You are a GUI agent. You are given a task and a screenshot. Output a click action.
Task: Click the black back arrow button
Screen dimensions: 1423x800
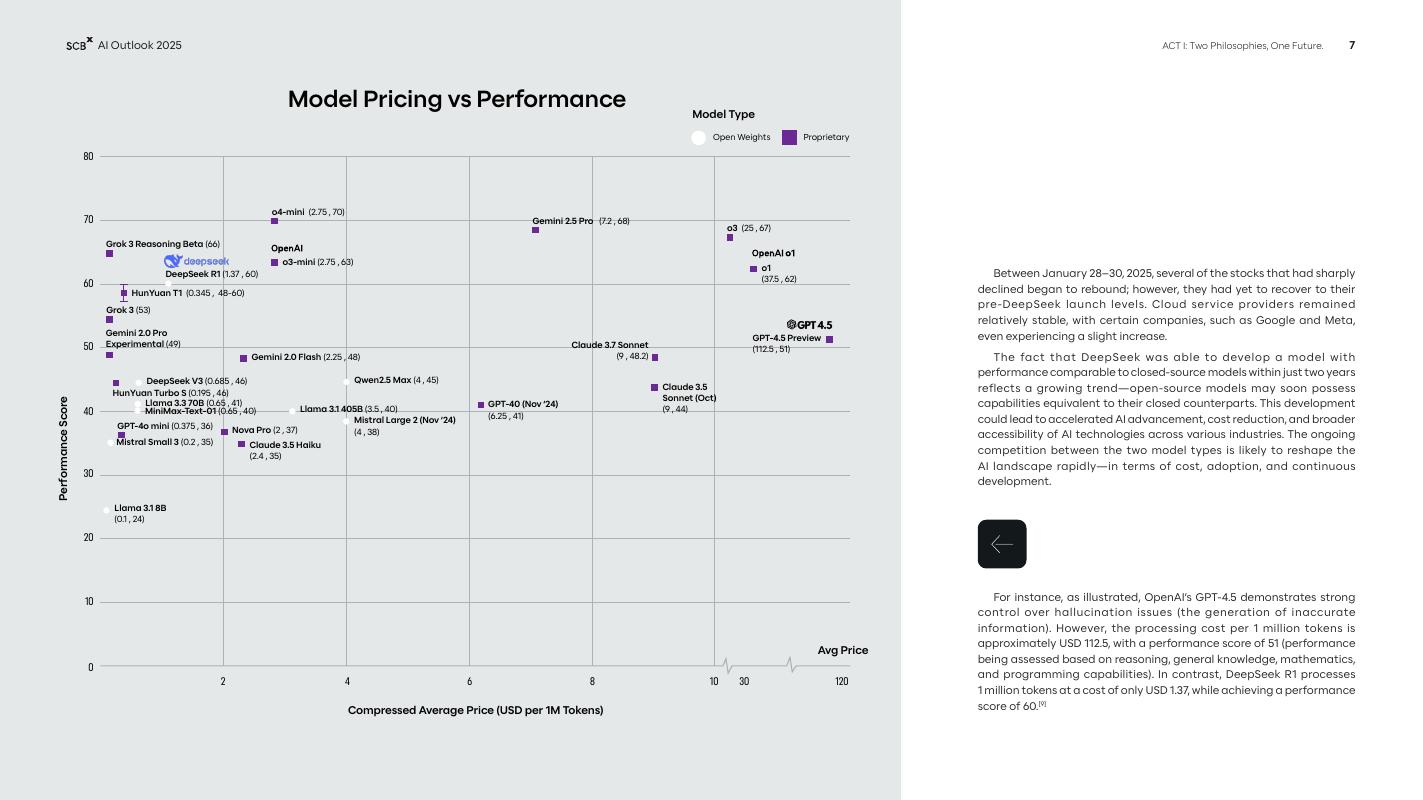coord(1002,544)
